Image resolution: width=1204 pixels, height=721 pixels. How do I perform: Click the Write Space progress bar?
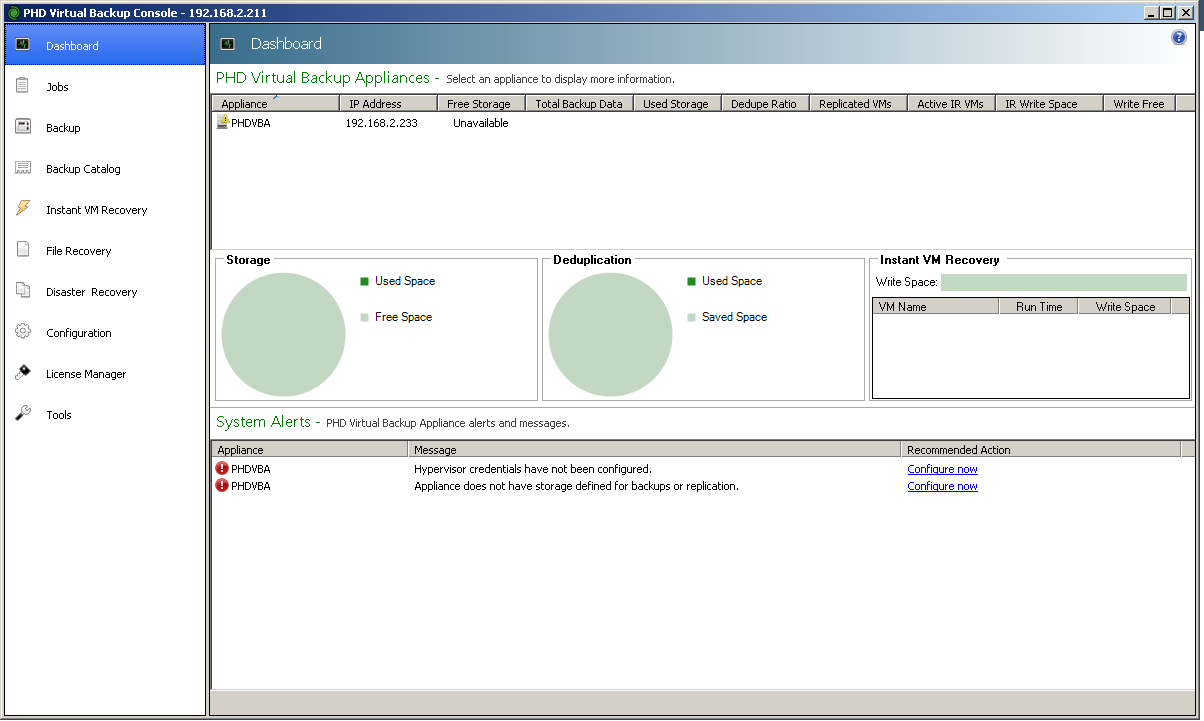click(x=1064, y=282)
